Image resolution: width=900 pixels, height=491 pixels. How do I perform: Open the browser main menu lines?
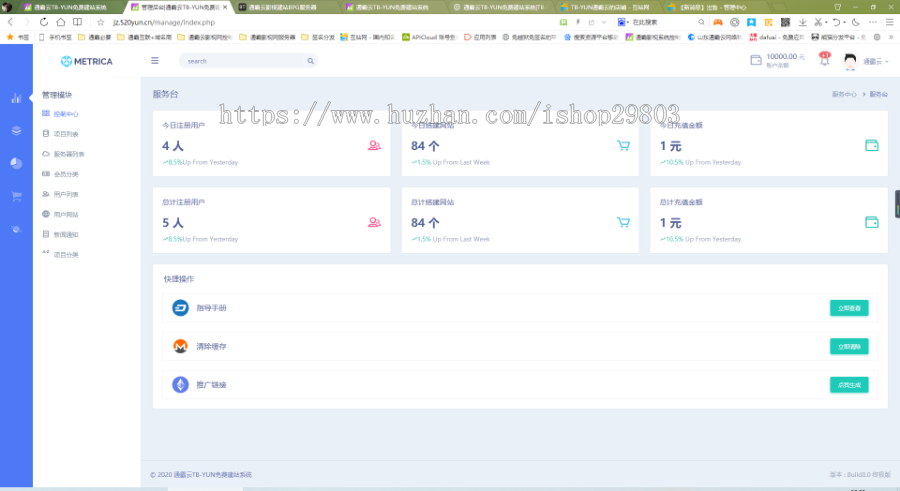click(x=890, y=22)
